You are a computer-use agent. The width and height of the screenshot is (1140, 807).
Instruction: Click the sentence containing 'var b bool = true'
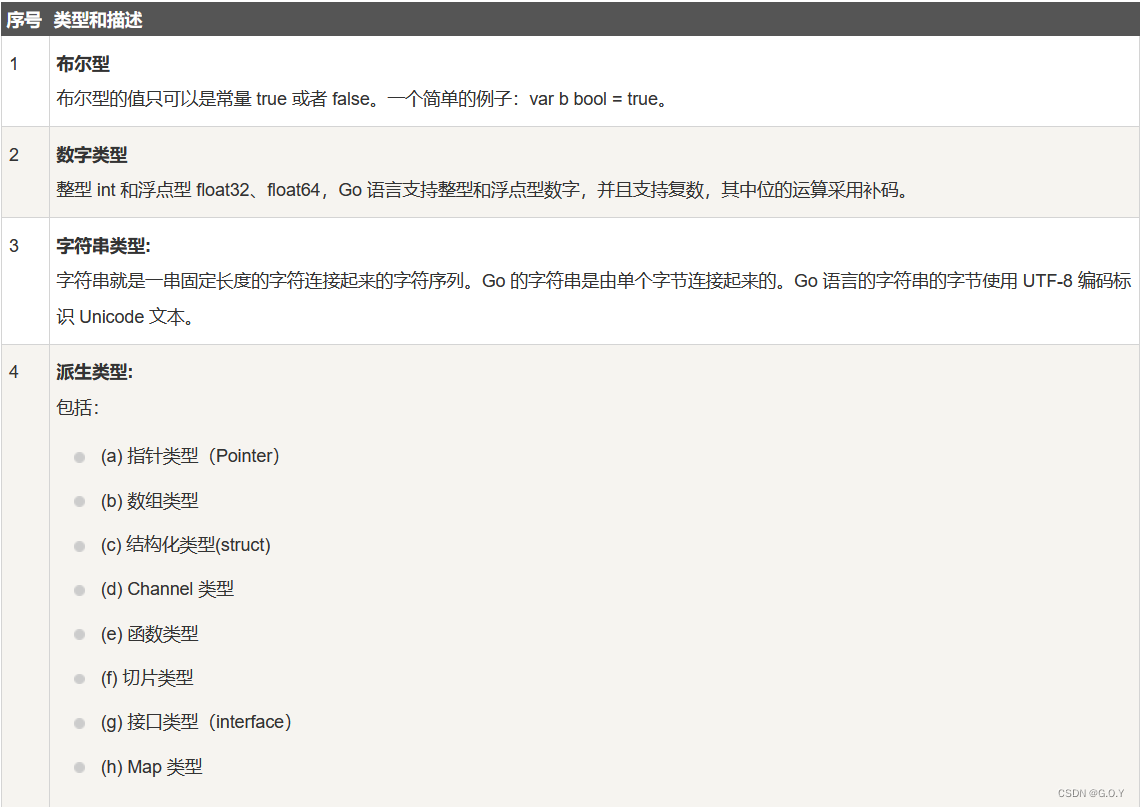tap(362, 99)
